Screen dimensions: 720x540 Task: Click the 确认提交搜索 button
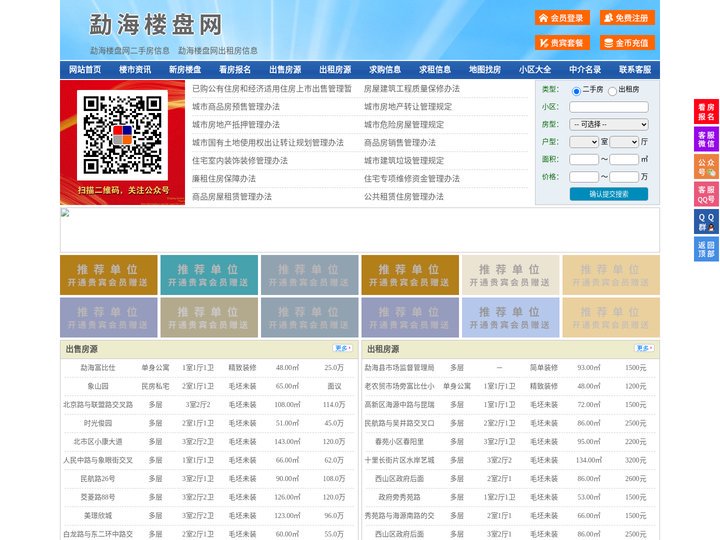609,194
